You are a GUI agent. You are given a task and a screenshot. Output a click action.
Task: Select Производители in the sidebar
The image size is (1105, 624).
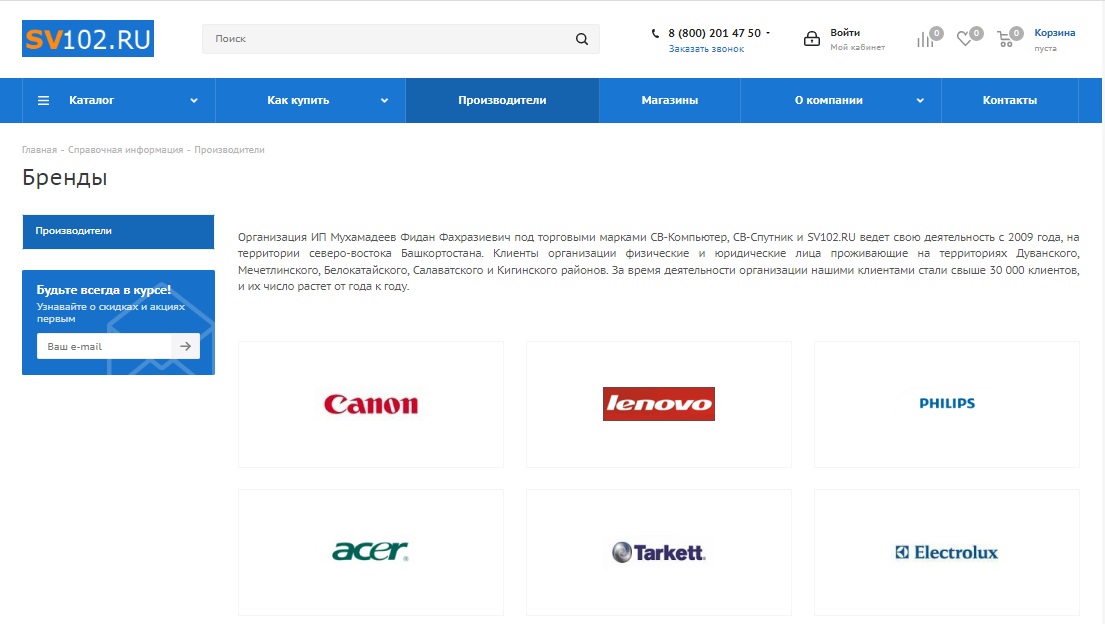pyautogui.click(x=118, y=231)
